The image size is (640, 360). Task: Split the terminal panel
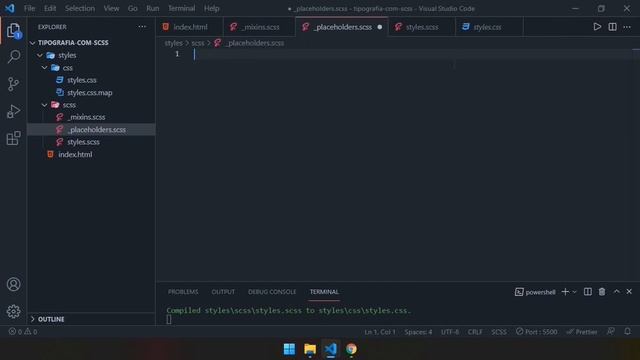tap(588, 291)
